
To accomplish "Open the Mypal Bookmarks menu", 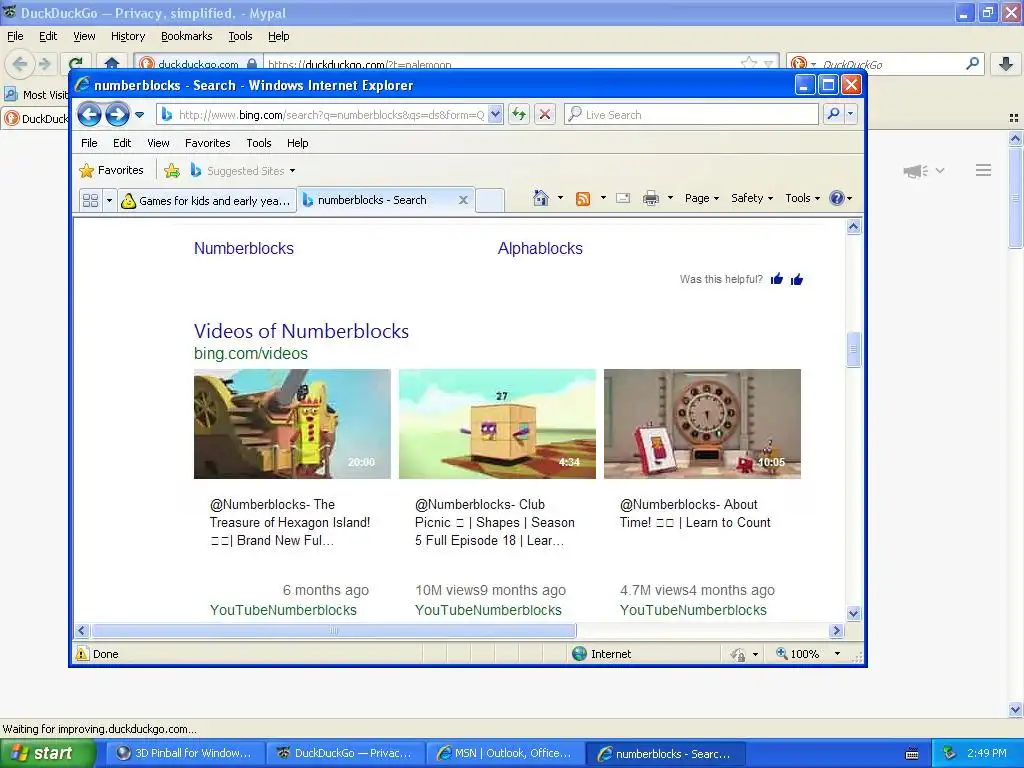I will (x=187, y=36).
